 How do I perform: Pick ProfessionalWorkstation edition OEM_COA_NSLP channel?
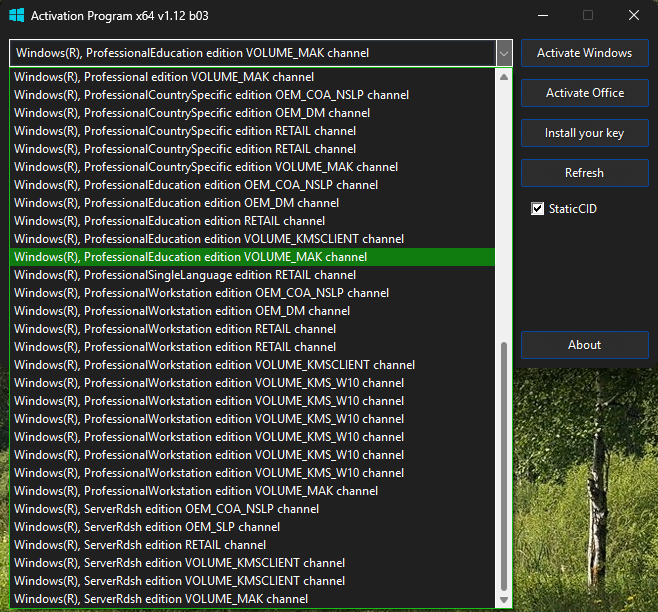pos(252,293)
